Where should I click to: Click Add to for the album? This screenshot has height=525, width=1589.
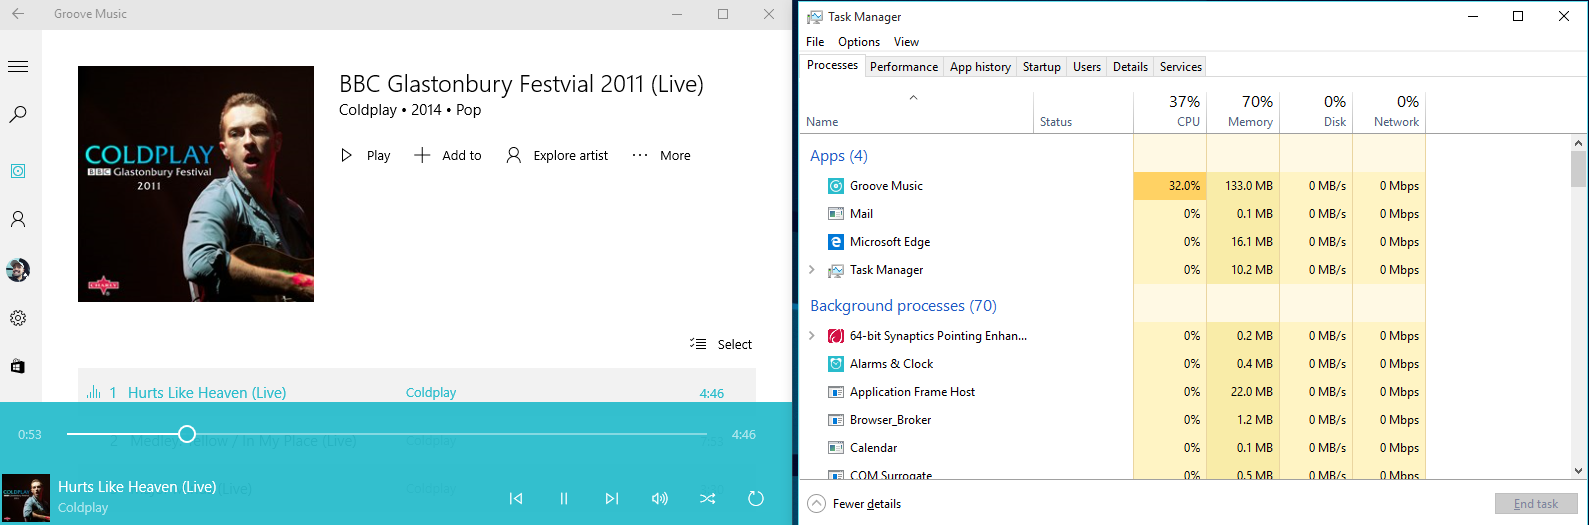pyautogui.click(x=448, y=155)
